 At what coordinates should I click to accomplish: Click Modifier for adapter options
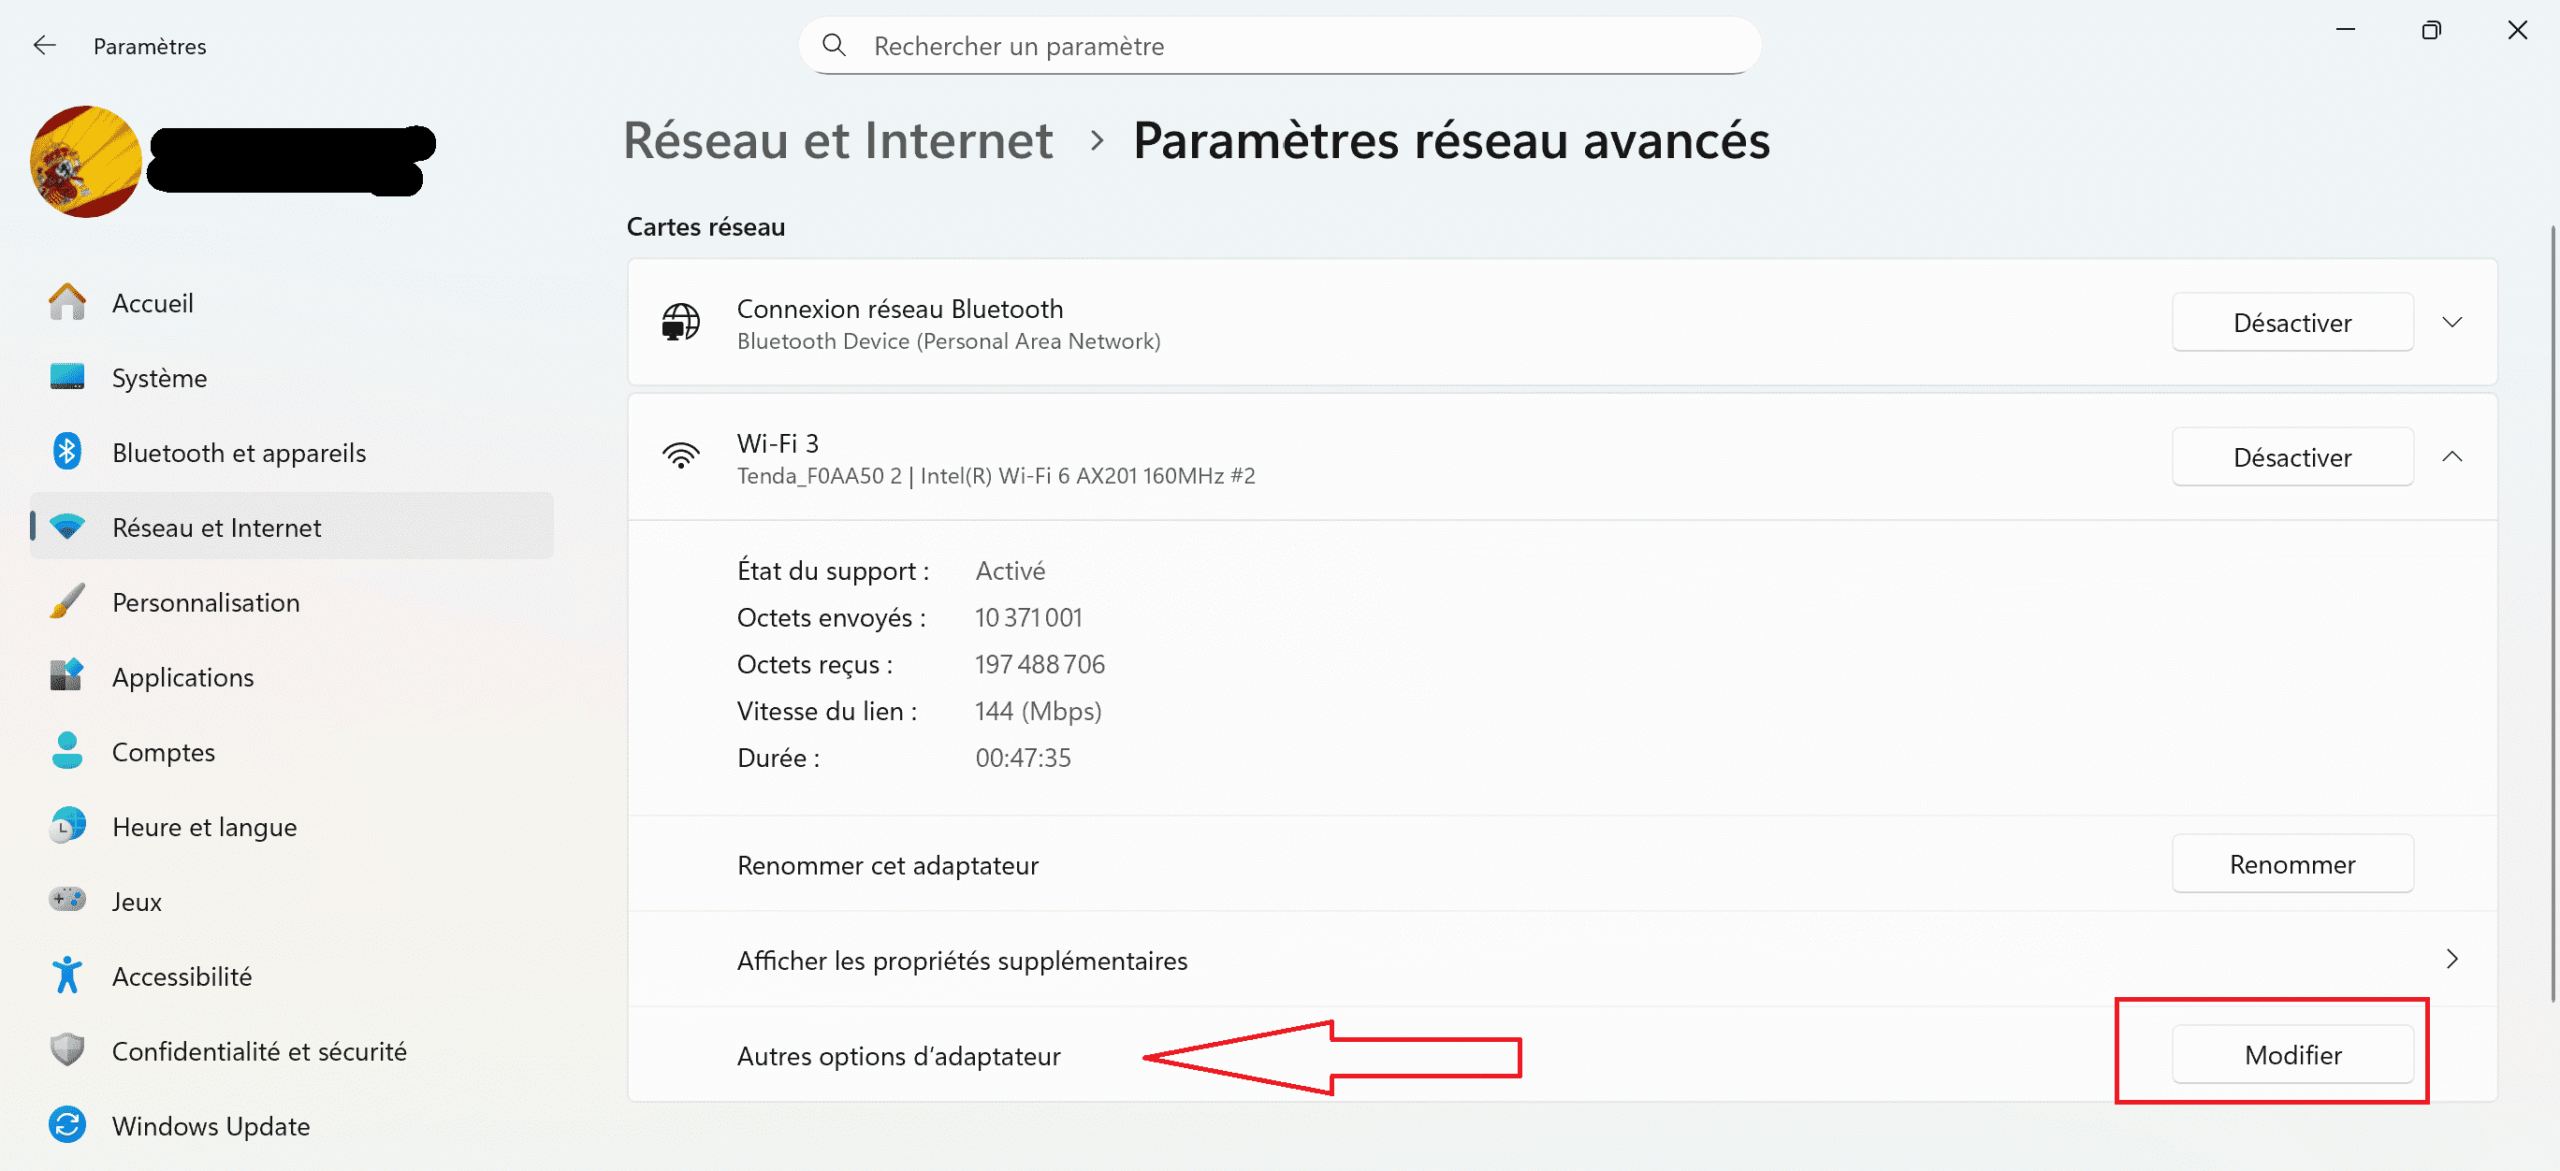click(2292, 1055)
